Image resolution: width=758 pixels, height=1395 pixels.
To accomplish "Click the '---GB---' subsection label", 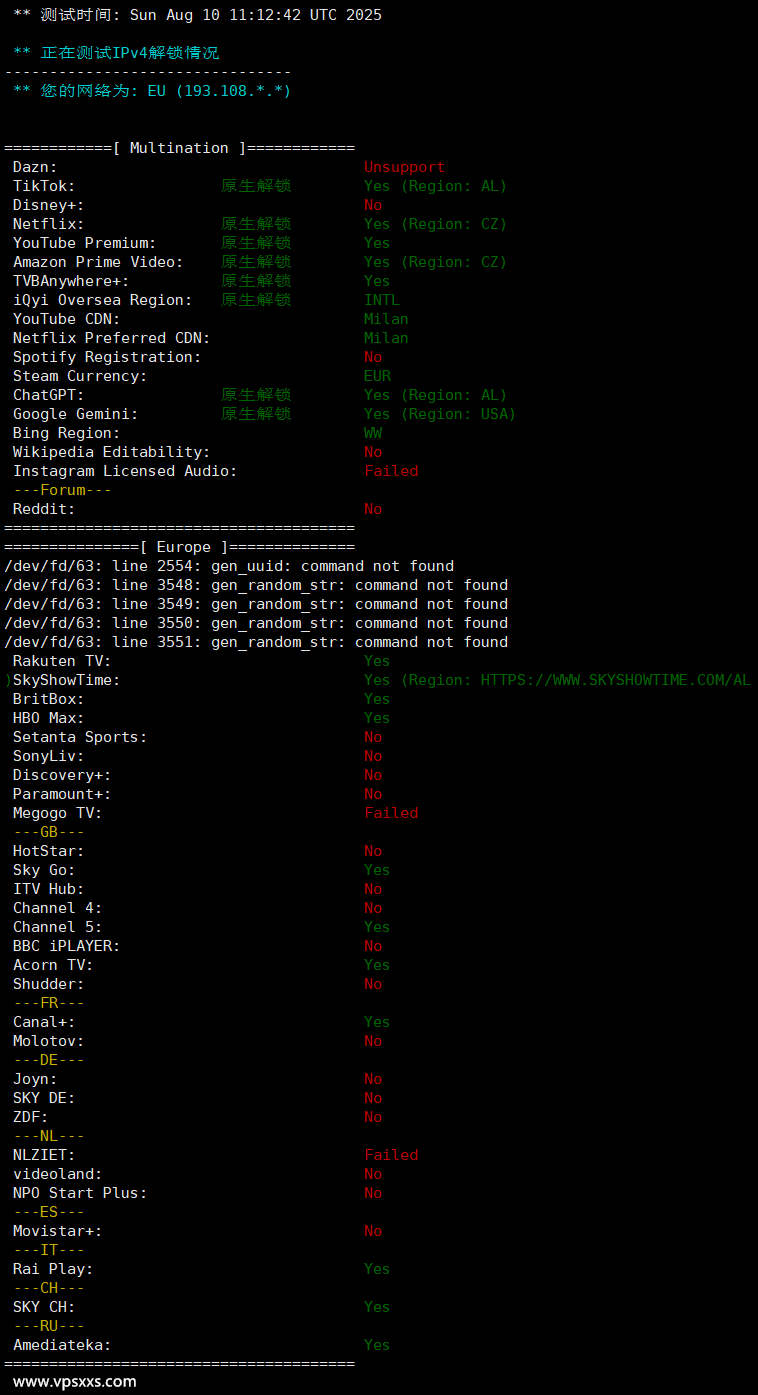I will (x=49, y=832).
